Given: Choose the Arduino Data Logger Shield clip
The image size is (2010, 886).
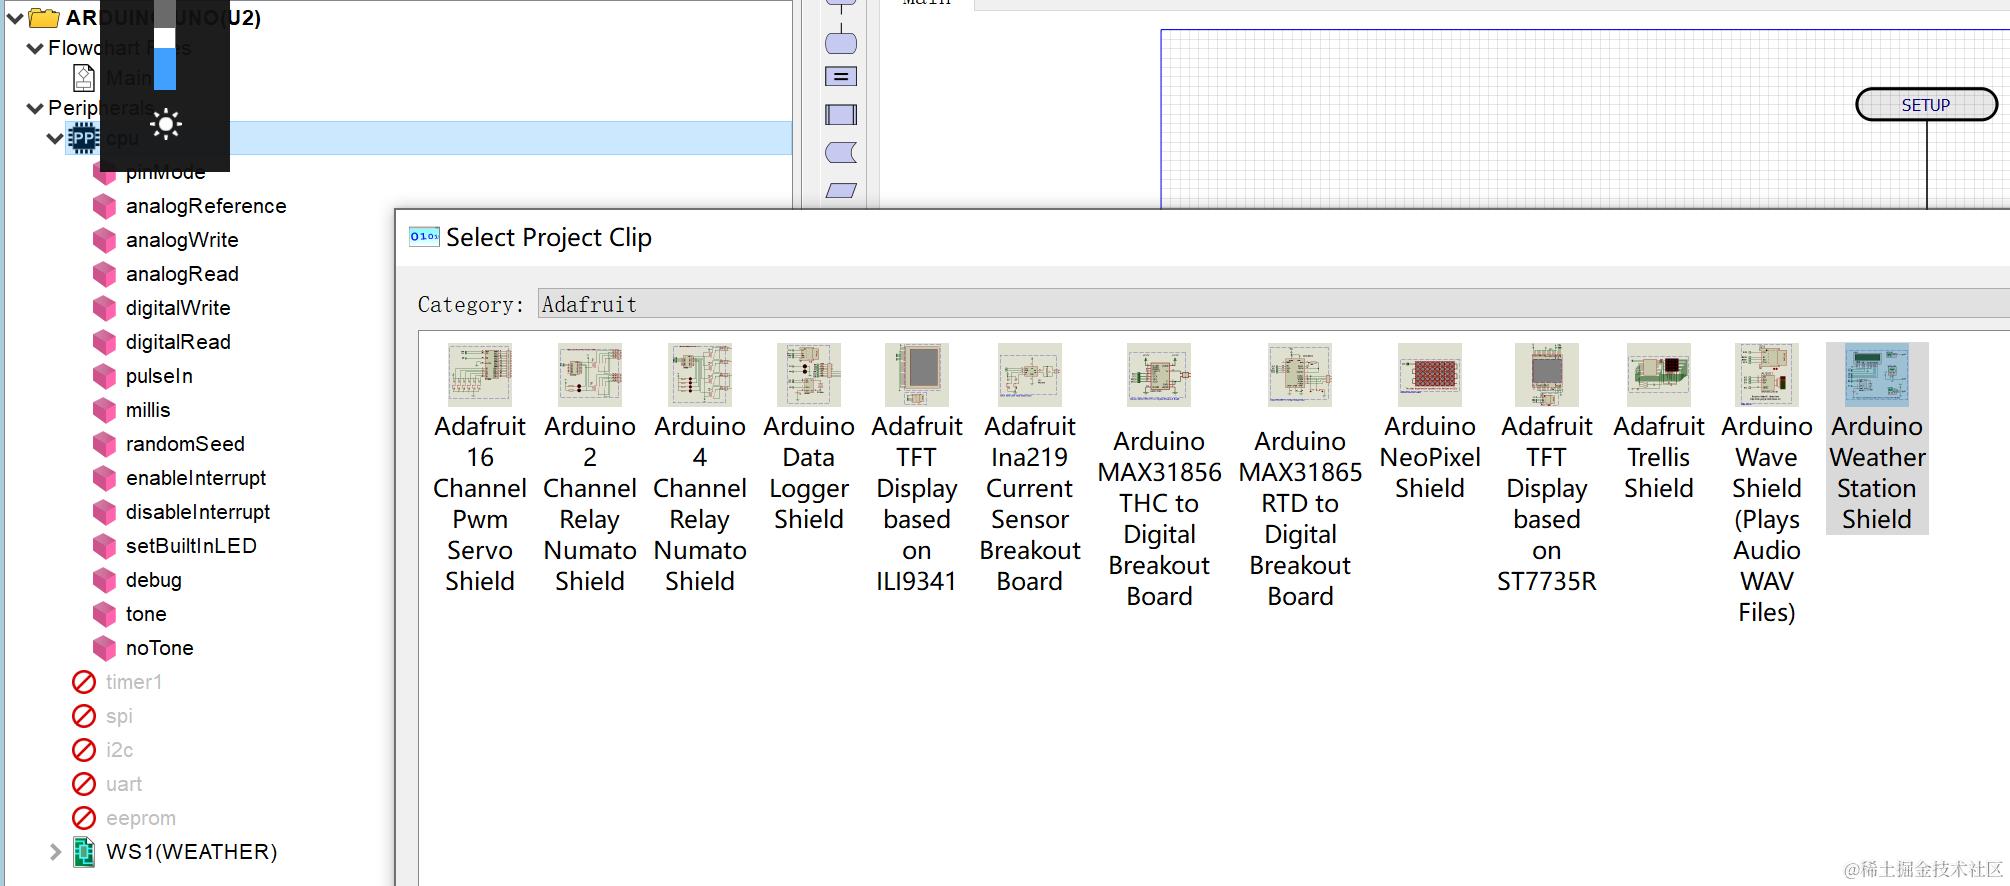Looking at the screenshot, I should tap(809, 438).
